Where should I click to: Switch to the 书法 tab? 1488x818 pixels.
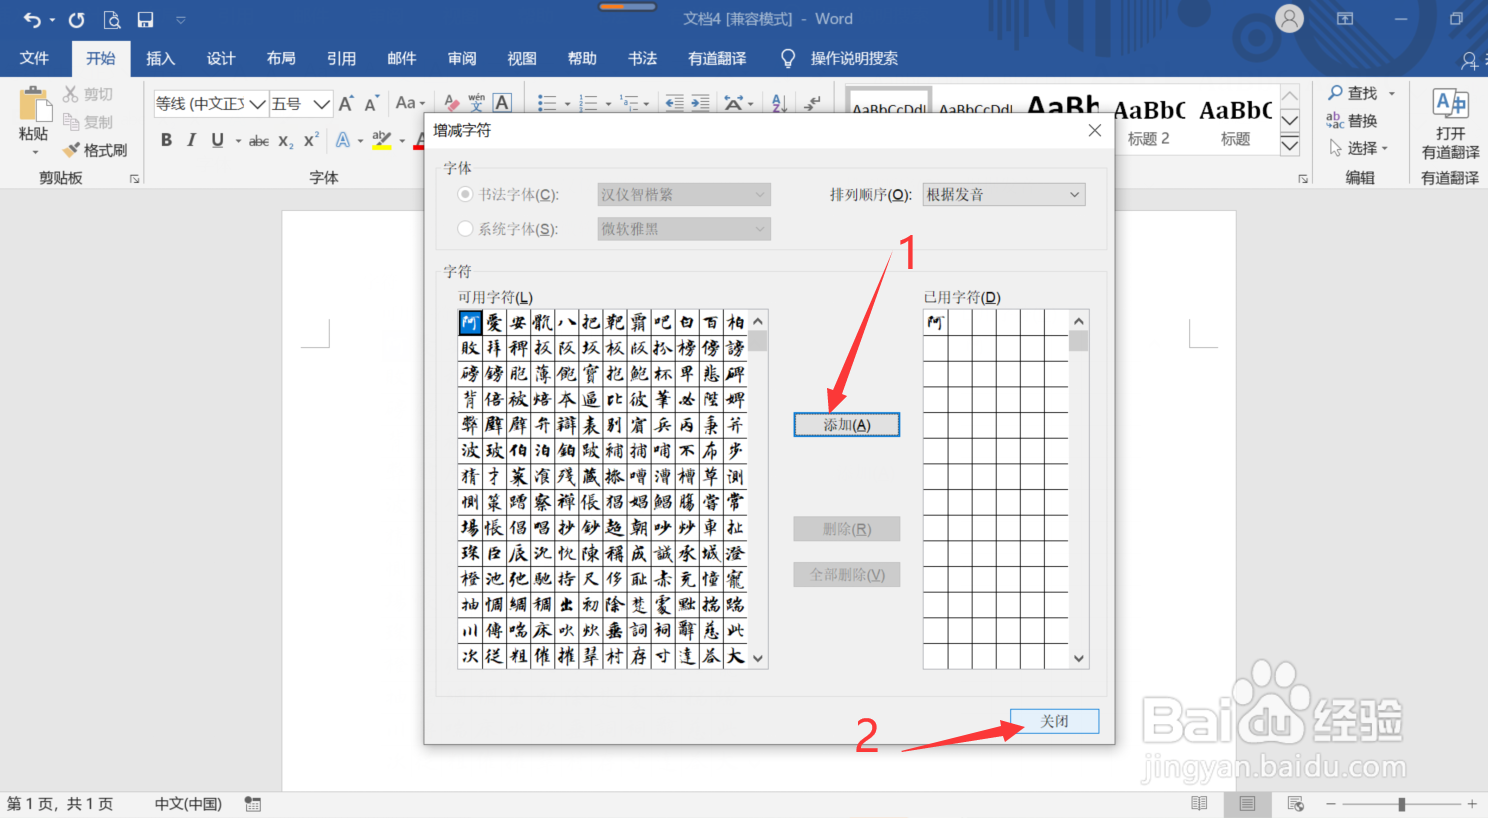click(x=642, y=58)
